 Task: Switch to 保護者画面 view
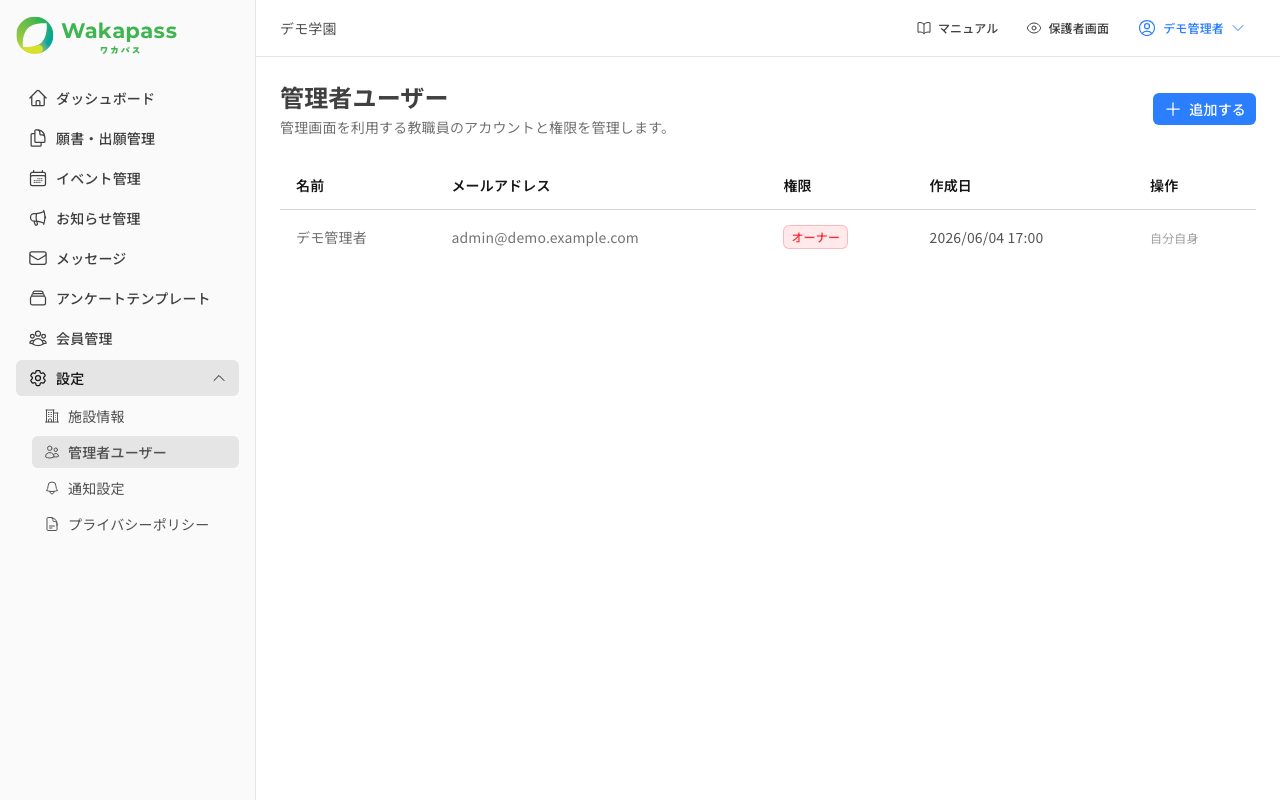point(1068,28)
